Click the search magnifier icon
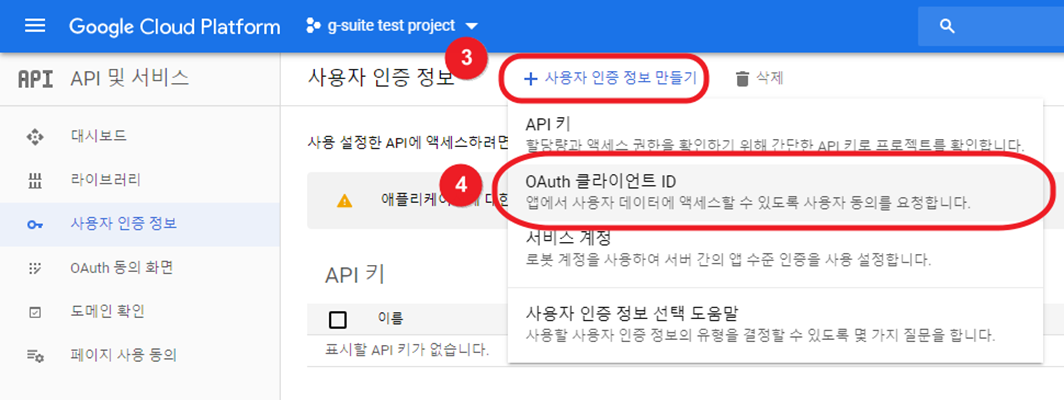Screen dimensions: 1064x400 [947, 26]
